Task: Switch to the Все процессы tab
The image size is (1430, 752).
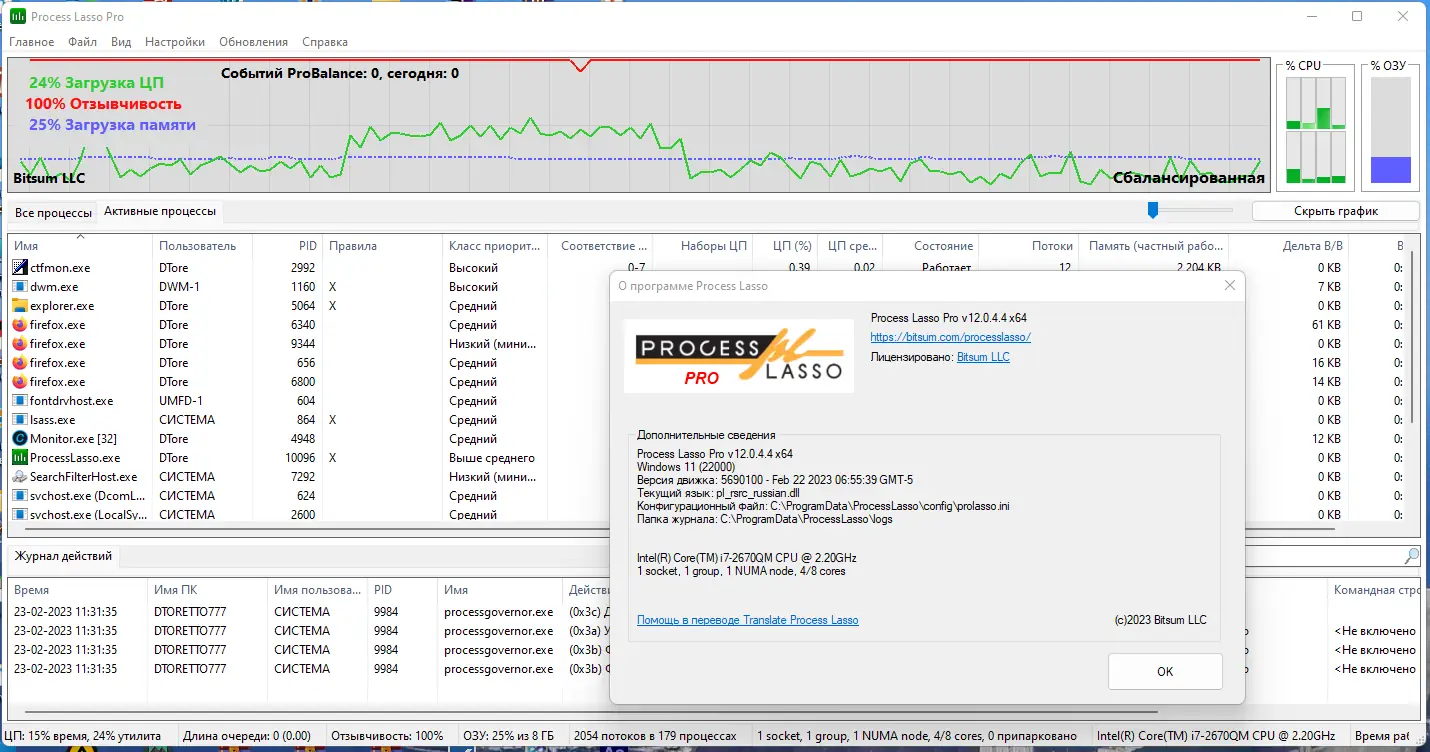Action: [x=54, y=212]
